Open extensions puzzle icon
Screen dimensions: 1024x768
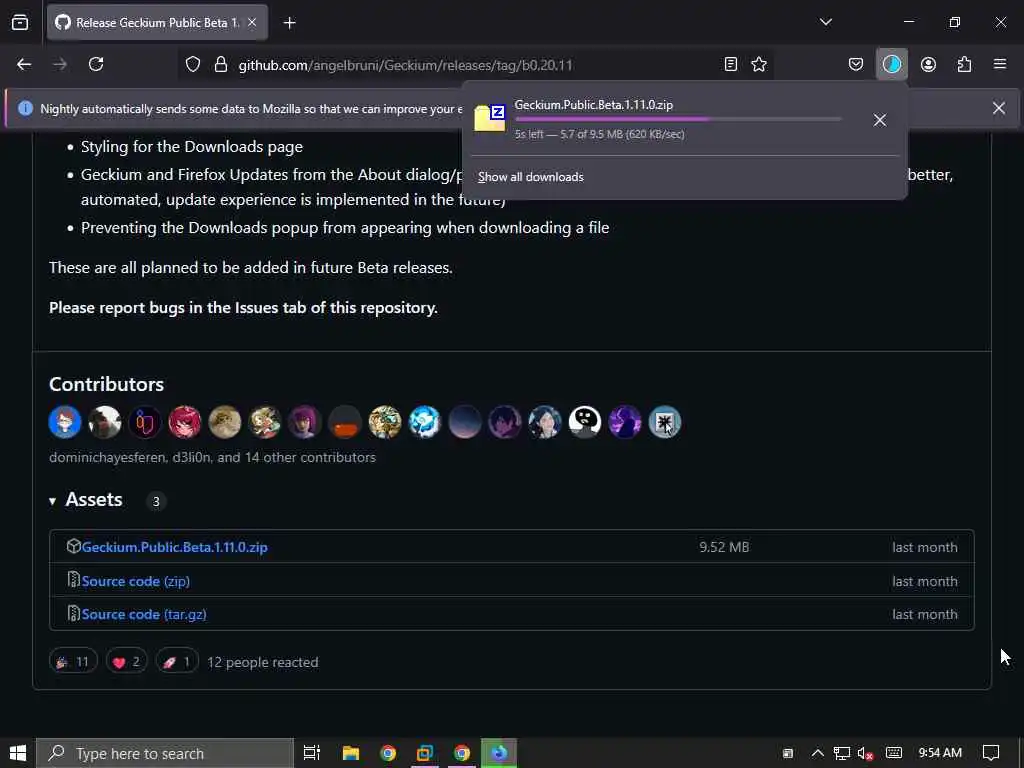pos(964,64)
